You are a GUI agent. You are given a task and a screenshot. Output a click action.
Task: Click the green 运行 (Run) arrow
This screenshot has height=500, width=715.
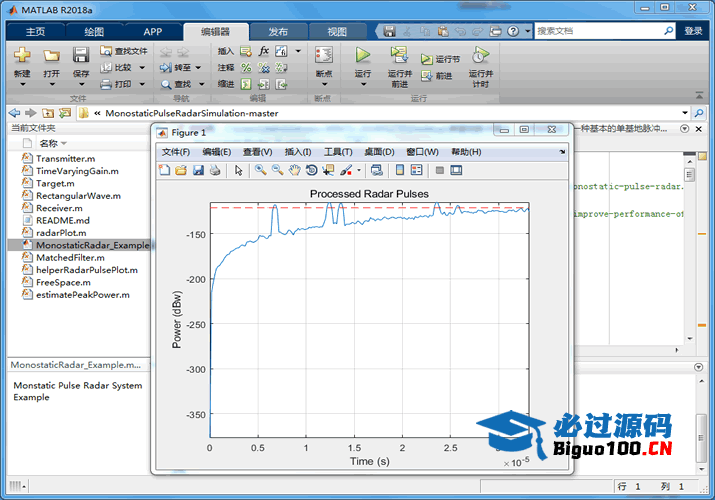[363, 55]
